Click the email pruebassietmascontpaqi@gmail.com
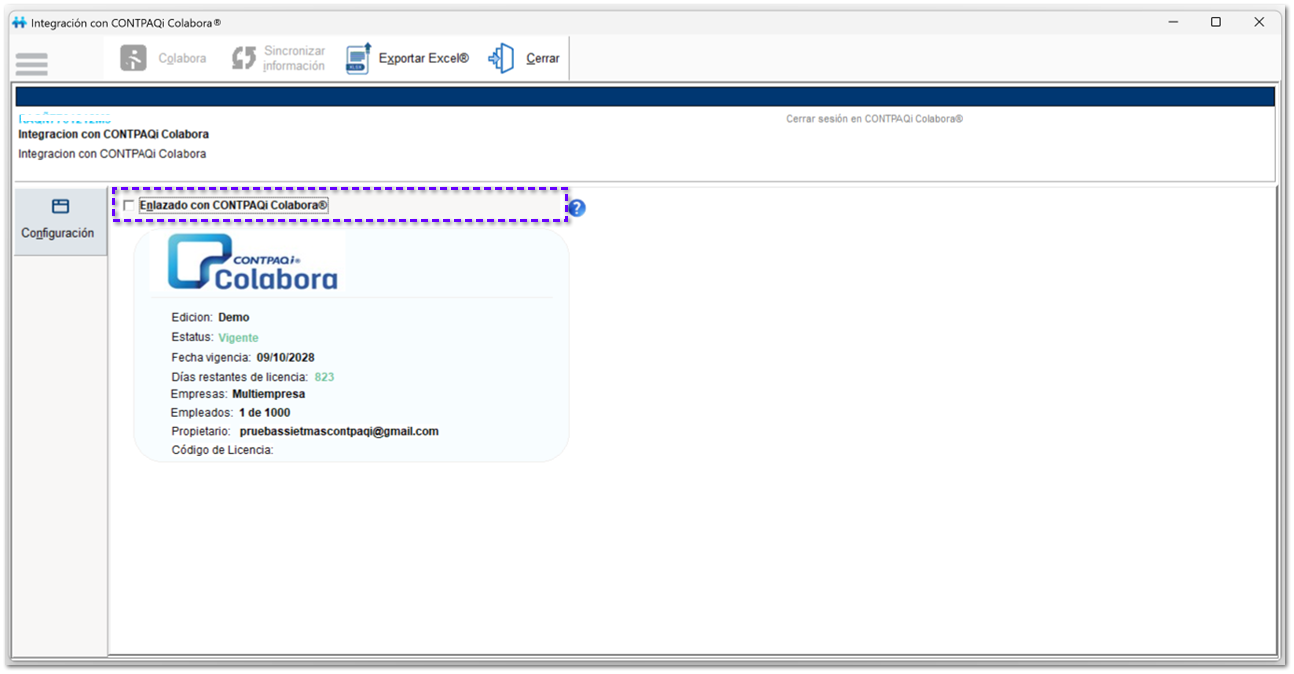Viewport: 1294px width, 674px height. pyautogui.click(x=339, y=431)
